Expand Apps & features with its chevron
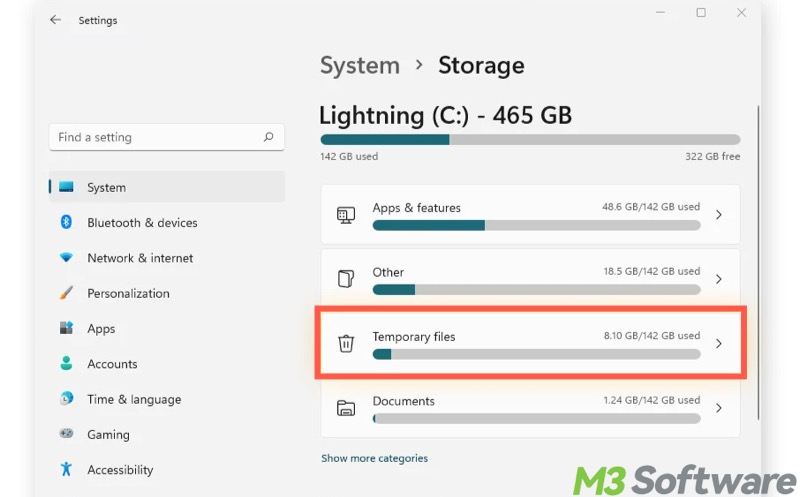800x497 pixels. pos(718,215)
